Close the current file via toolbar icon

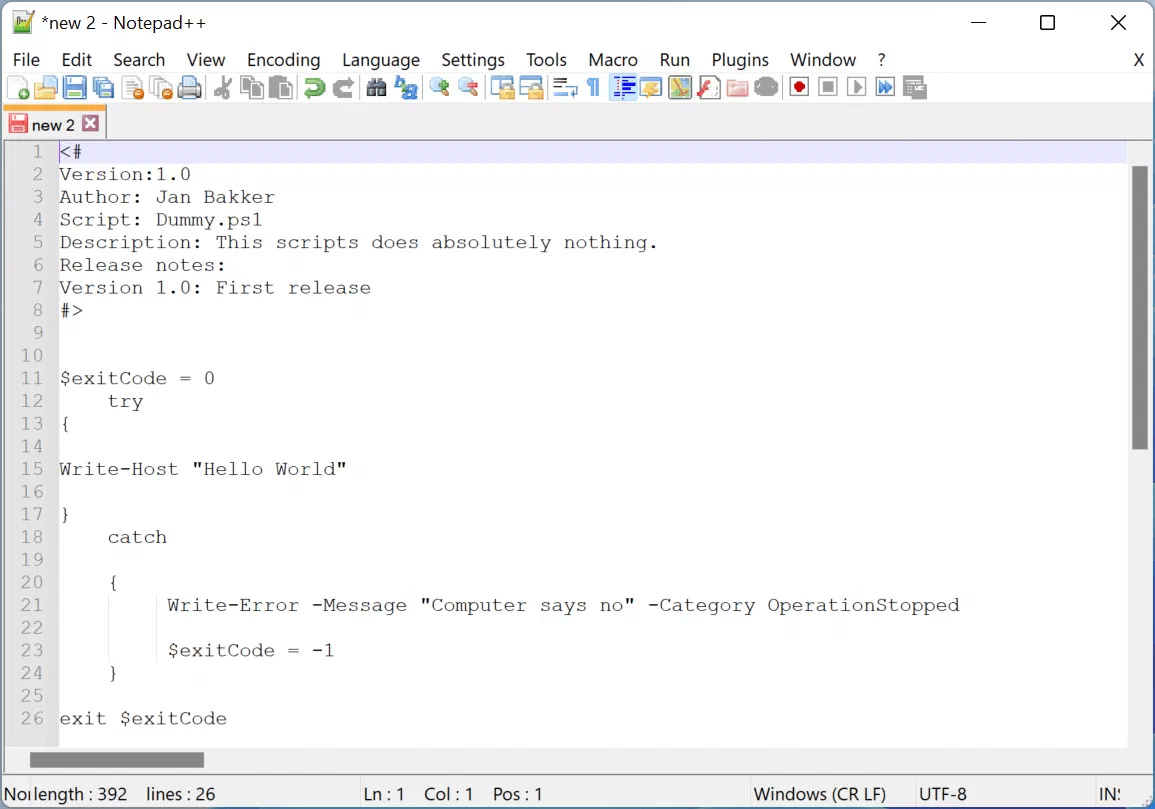click(133, 88)
